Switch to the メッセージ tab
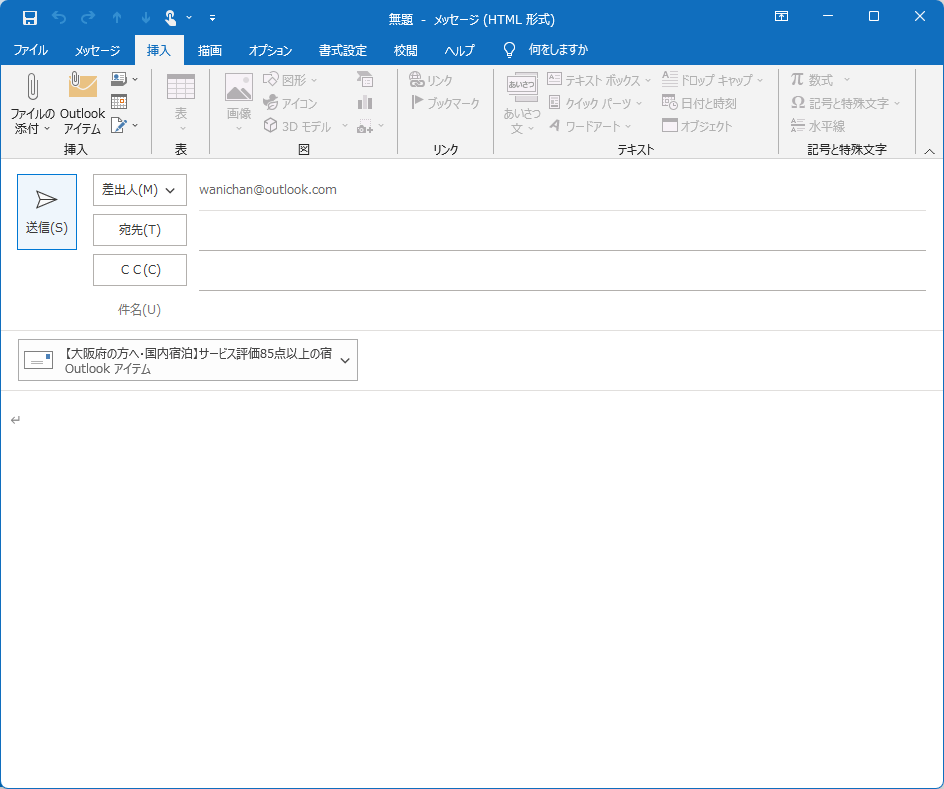This screenshot has height=789, width=944. 98,51
